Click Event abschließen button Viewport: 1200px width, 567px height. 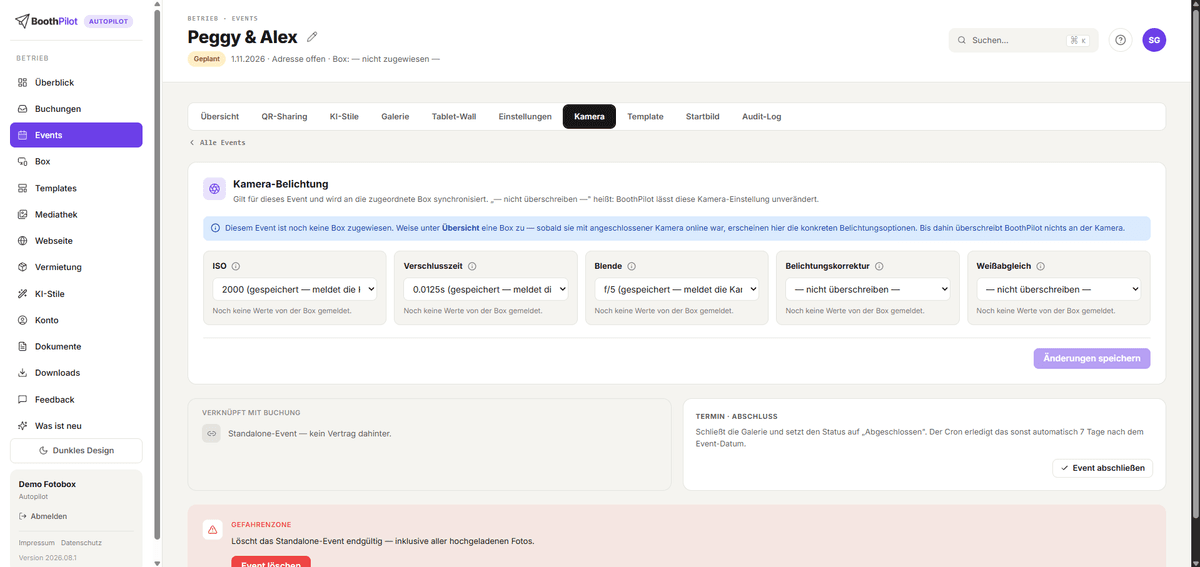1103,468
